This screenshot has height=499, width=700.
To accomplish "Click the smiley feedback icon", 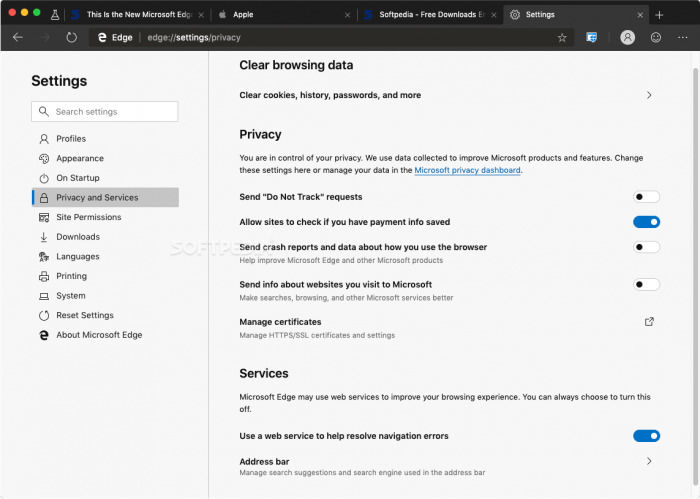I will [656, 37].
